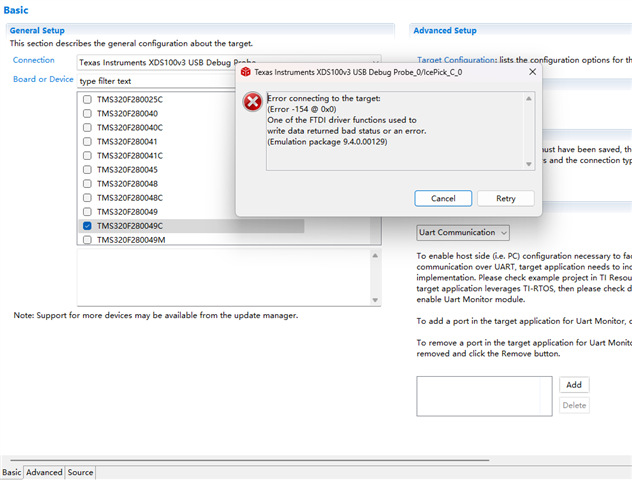Click the CCS cube icon in dialog title
This screenshot has height=480, width=632.
coord(245,72)
